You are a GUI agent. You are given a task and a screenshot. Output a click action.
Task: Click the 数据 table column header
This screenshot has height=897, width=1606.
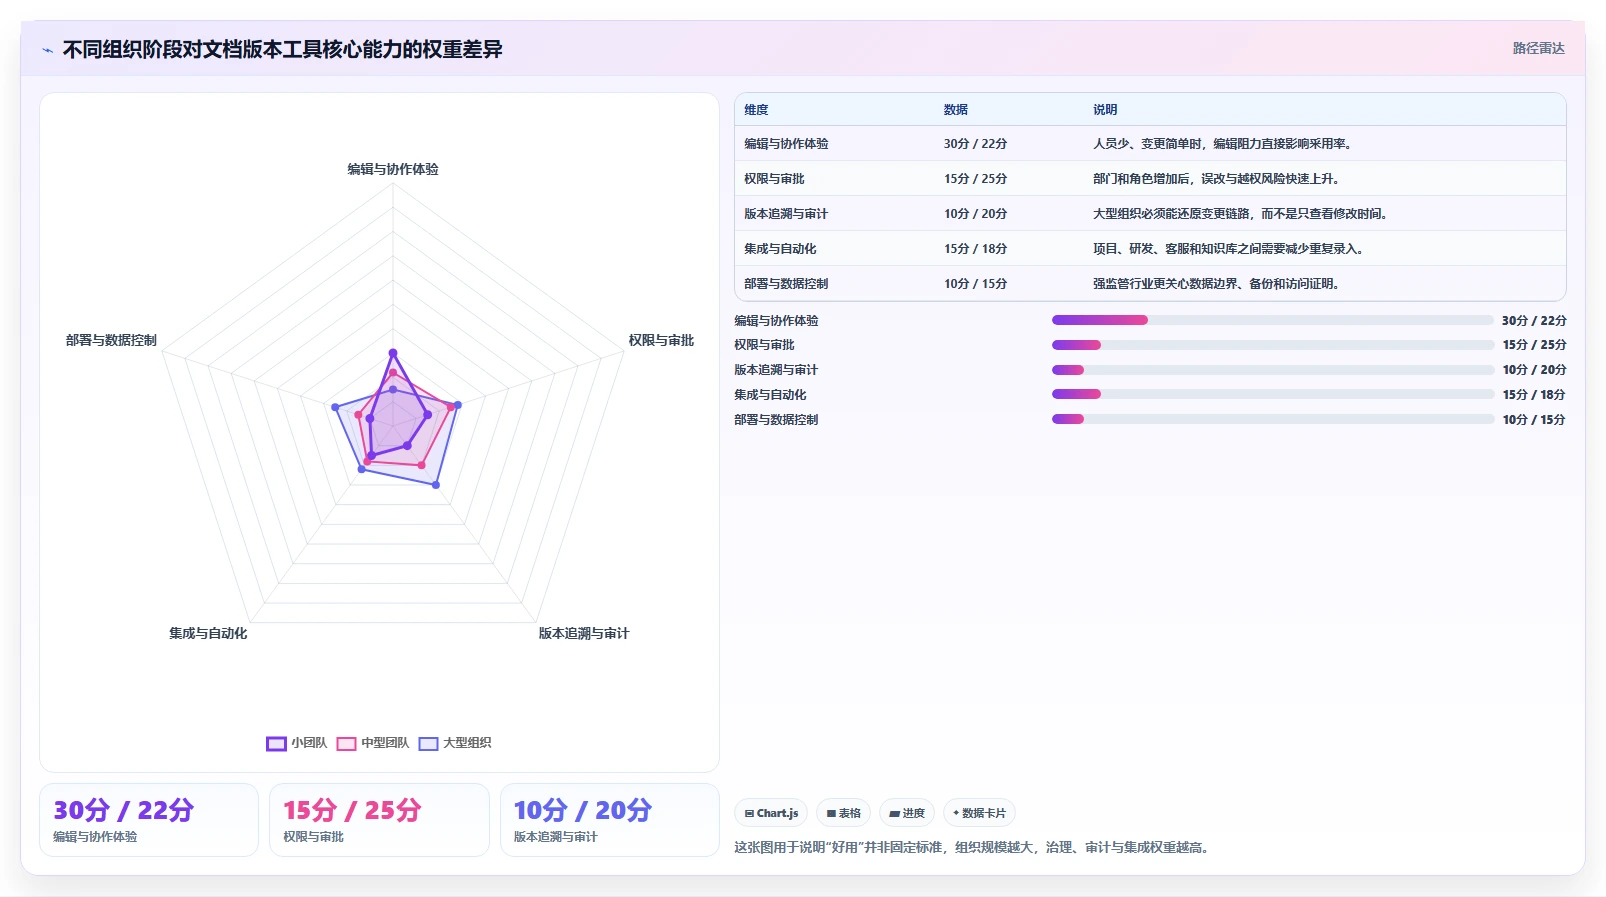(956, 110)
